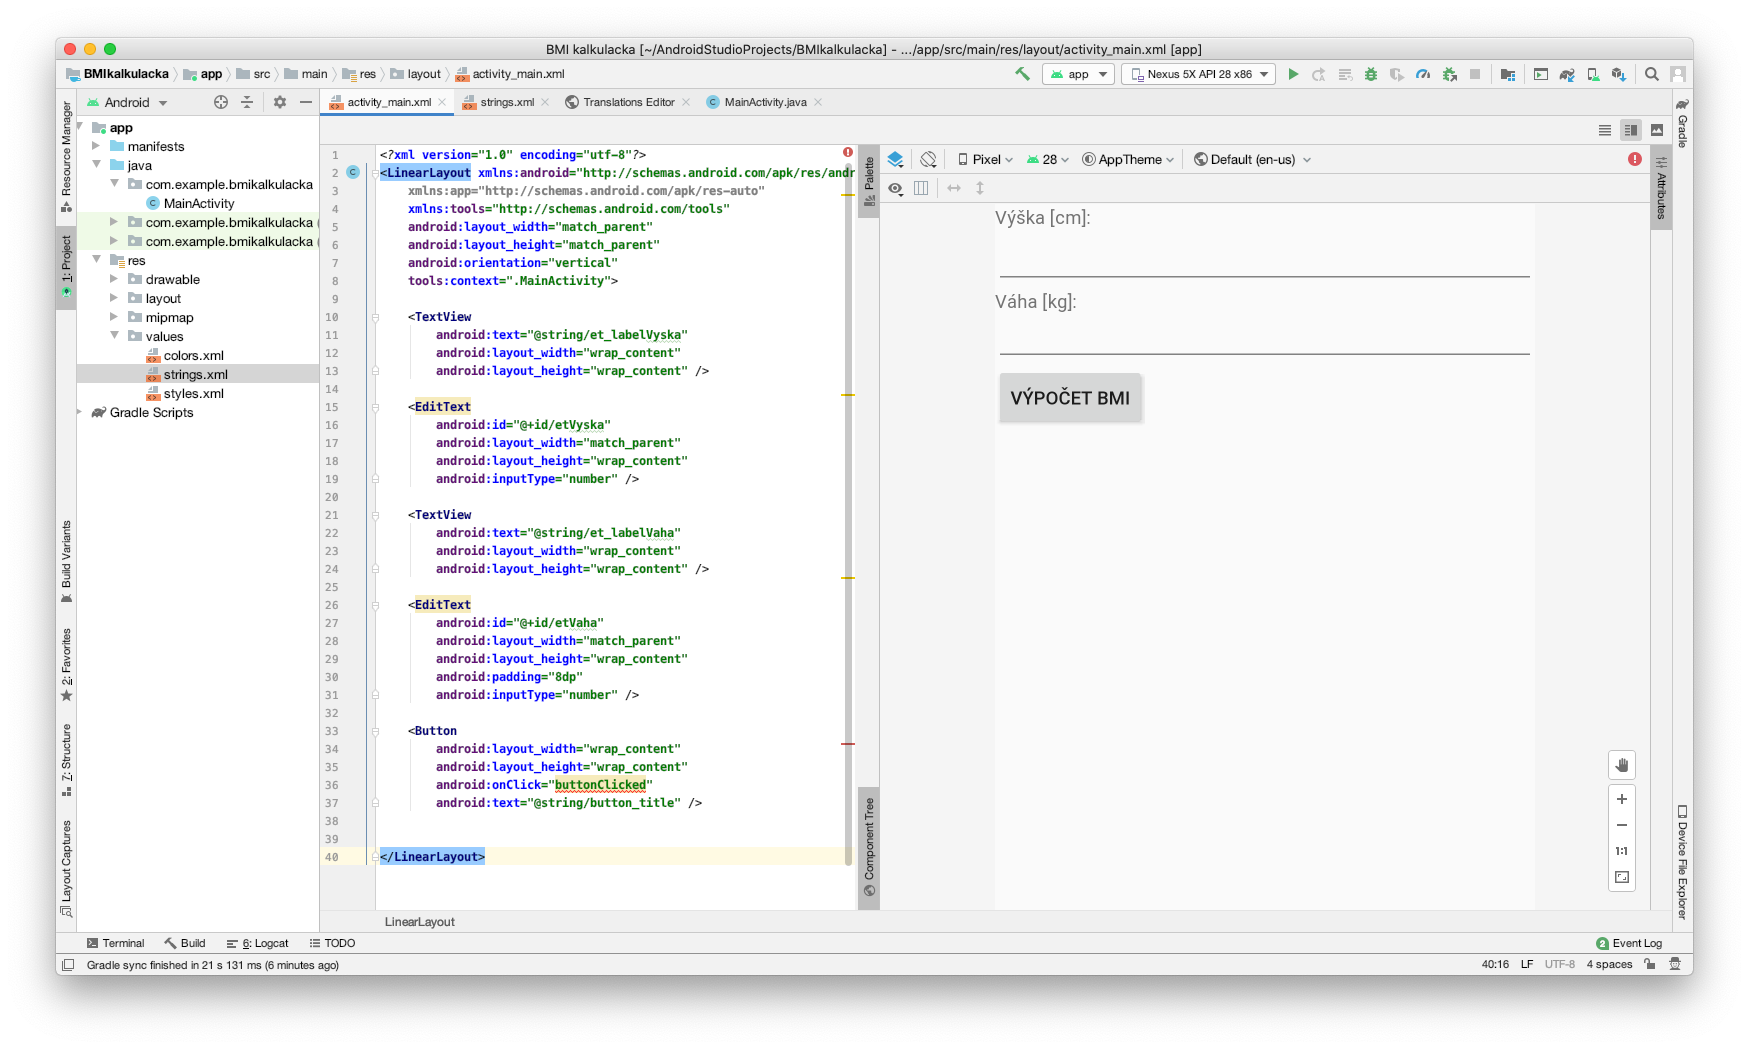Open the Translations Editor tab
The height and width of the screenshot is (1049, 1749).
pos(628,102)
